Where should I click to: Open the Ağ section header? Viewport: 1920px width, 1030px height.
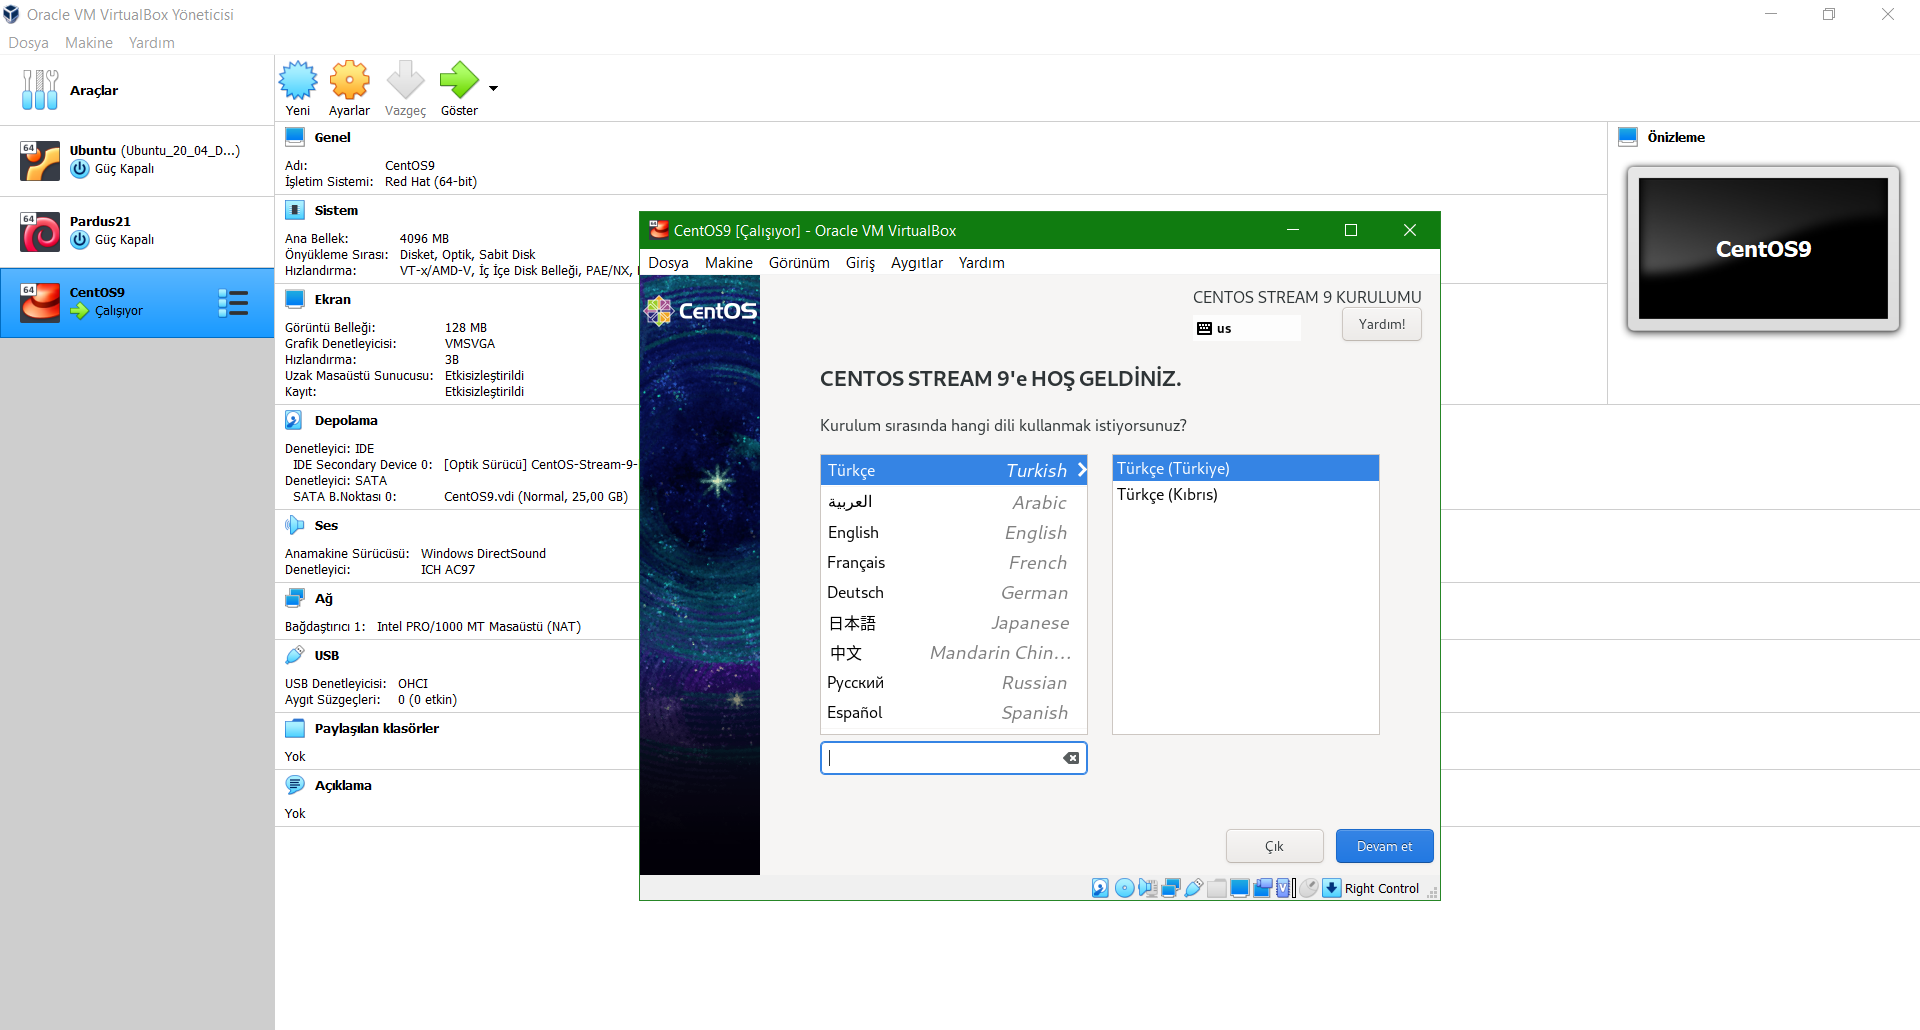click(323, 598)
